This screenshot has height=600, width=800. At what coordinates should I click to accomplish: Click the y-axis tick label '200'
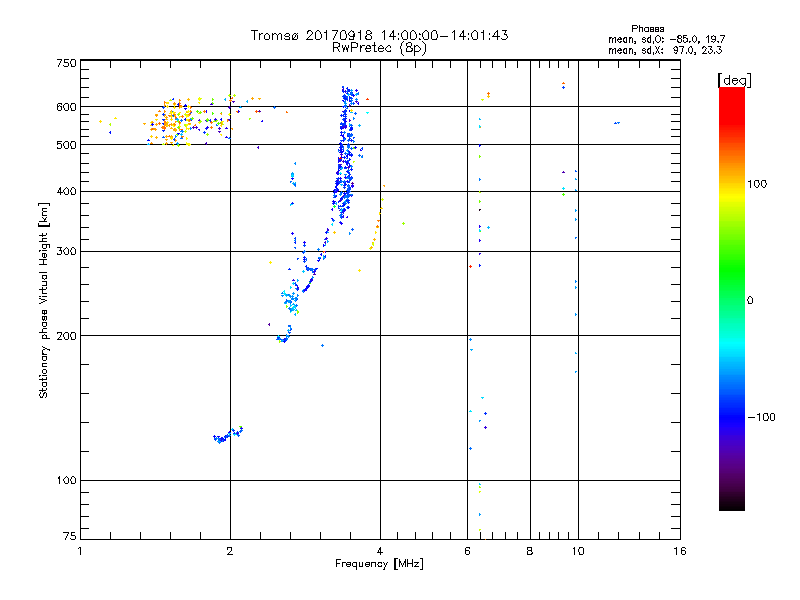pyautogui.click(x=66, y=336)
